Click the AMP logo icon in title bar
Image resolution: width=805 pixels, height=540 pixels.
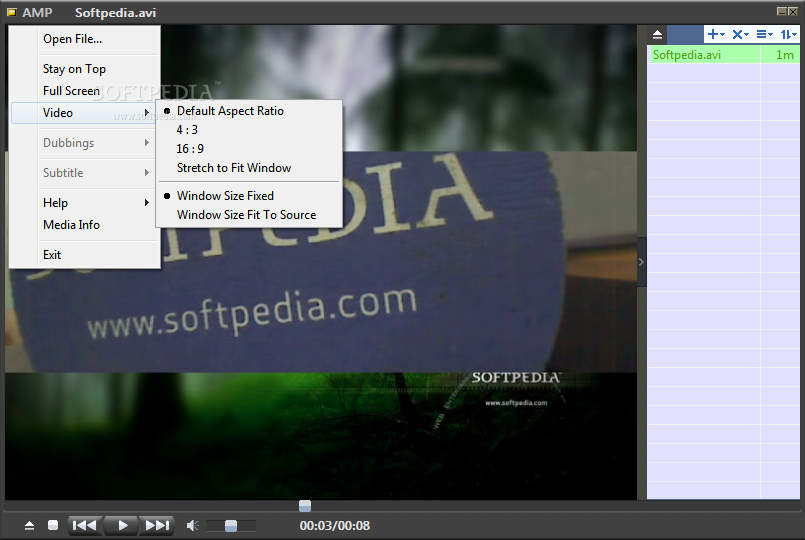11,12
